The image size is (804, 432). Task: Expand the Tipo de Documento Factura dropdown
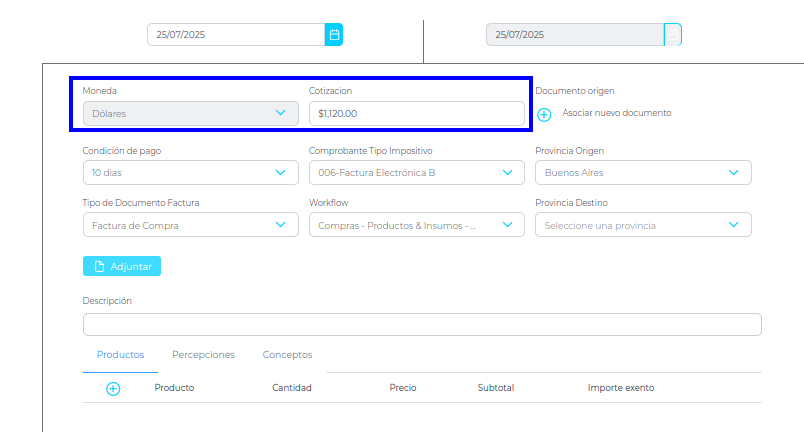pos(190,225)
